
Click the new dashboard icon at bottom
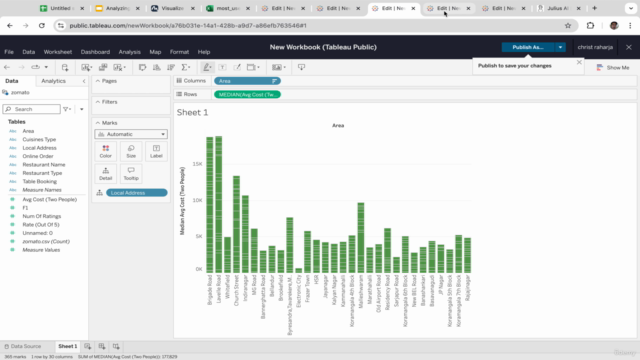click(x=102, y=347)
